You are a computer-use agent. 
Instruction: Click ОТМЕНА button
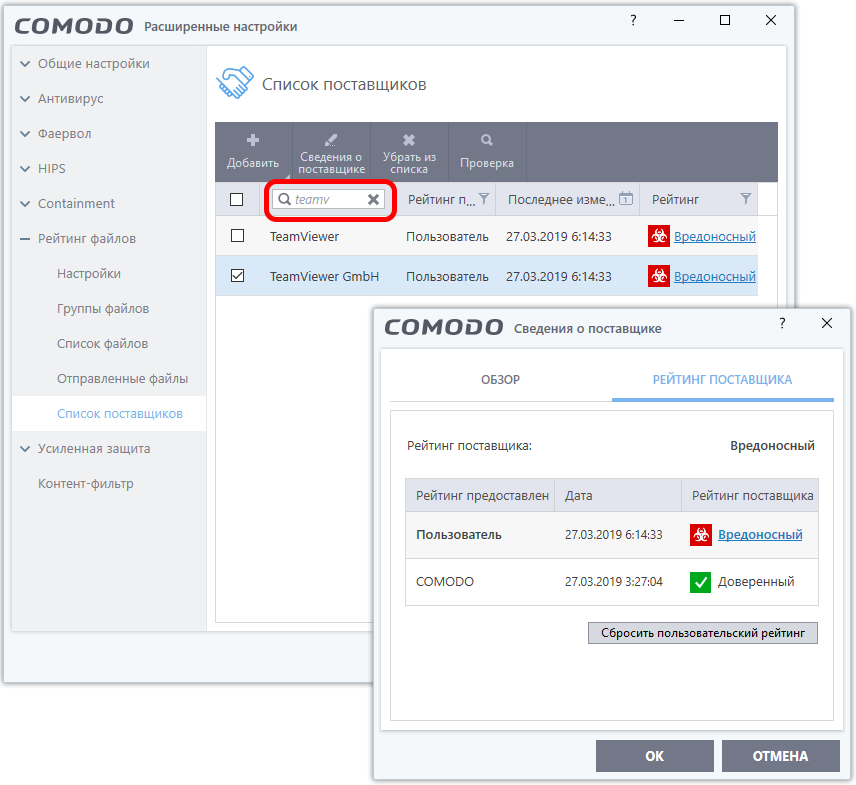click(781, 756)
